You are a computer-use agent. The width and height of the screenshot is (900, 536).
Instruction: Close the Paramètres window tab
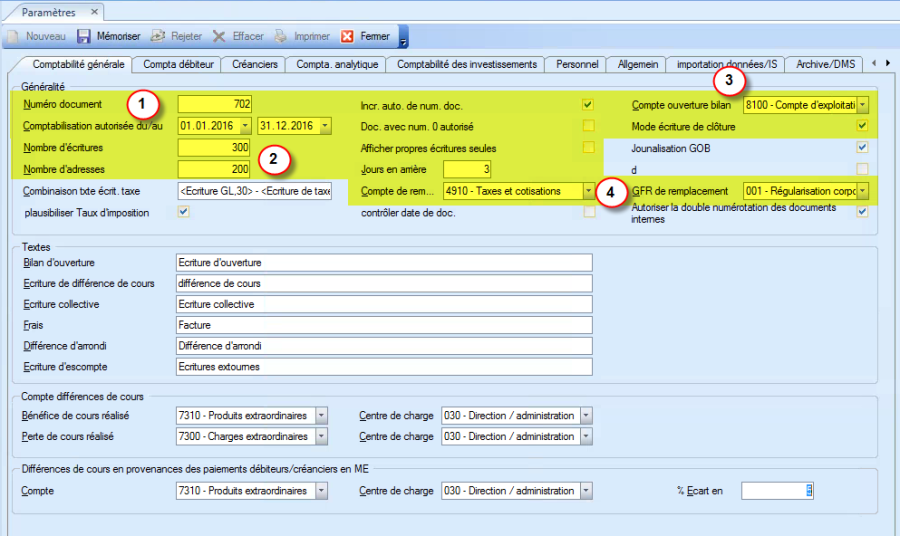click(94, 12)
